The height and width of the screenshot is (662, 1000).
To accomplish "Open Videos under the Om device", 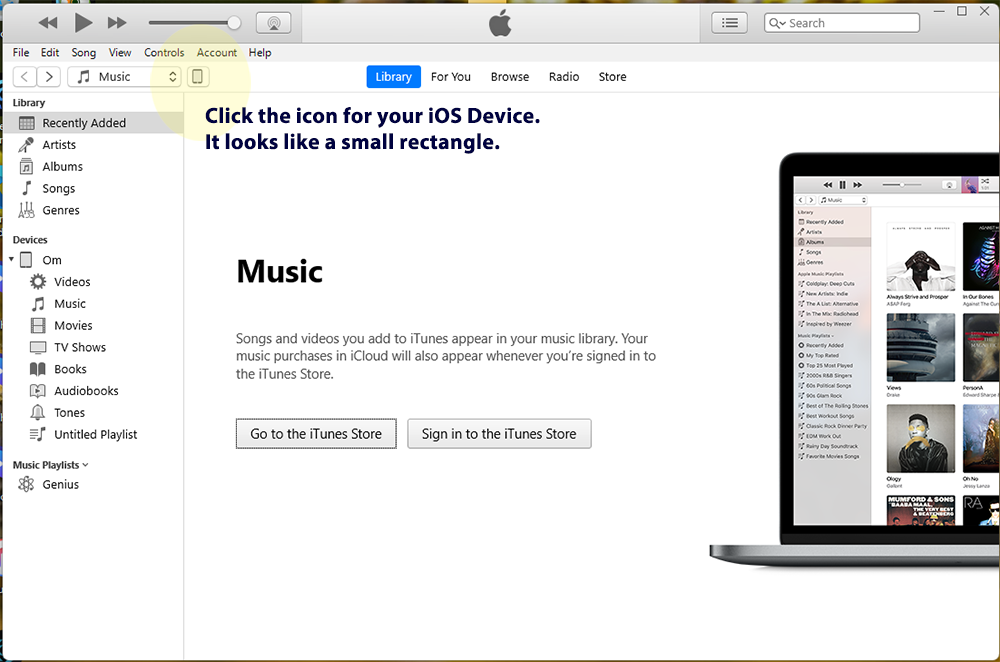I will point(94,281).
